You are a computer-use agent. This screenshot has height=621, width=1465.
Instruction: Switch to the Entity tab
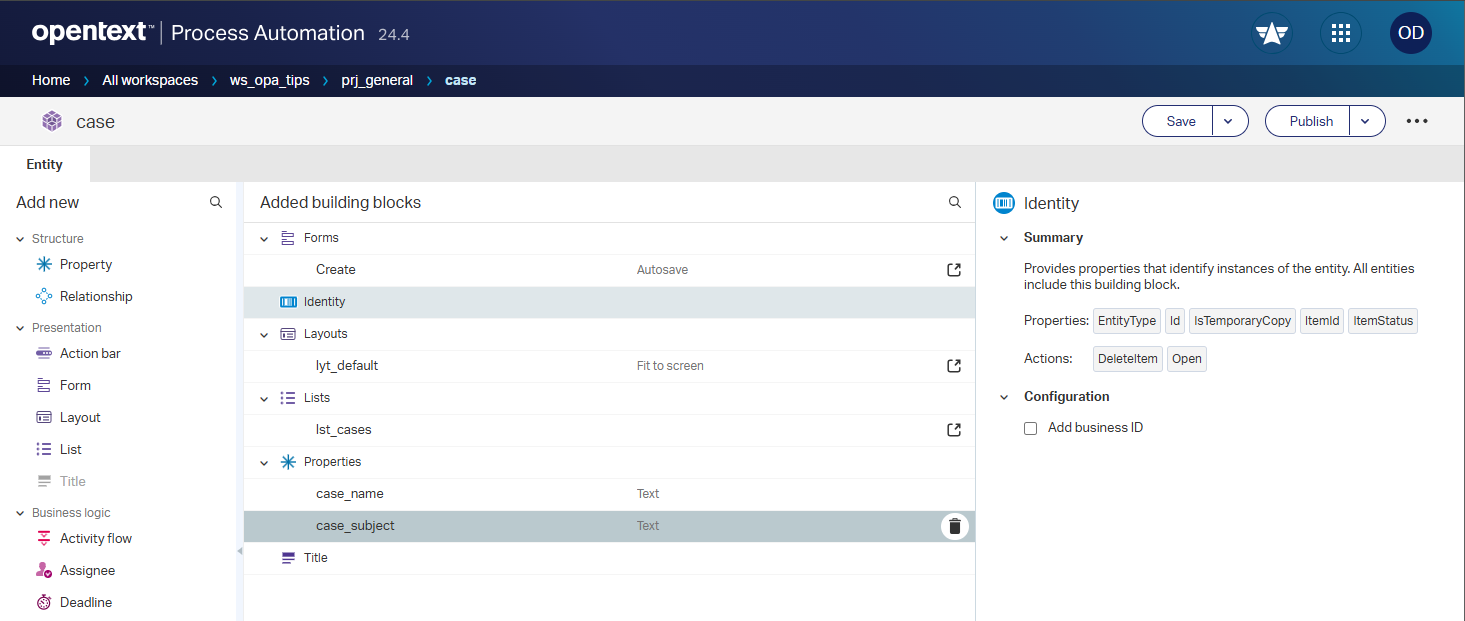pyautogui.click(x=44, y=164)
